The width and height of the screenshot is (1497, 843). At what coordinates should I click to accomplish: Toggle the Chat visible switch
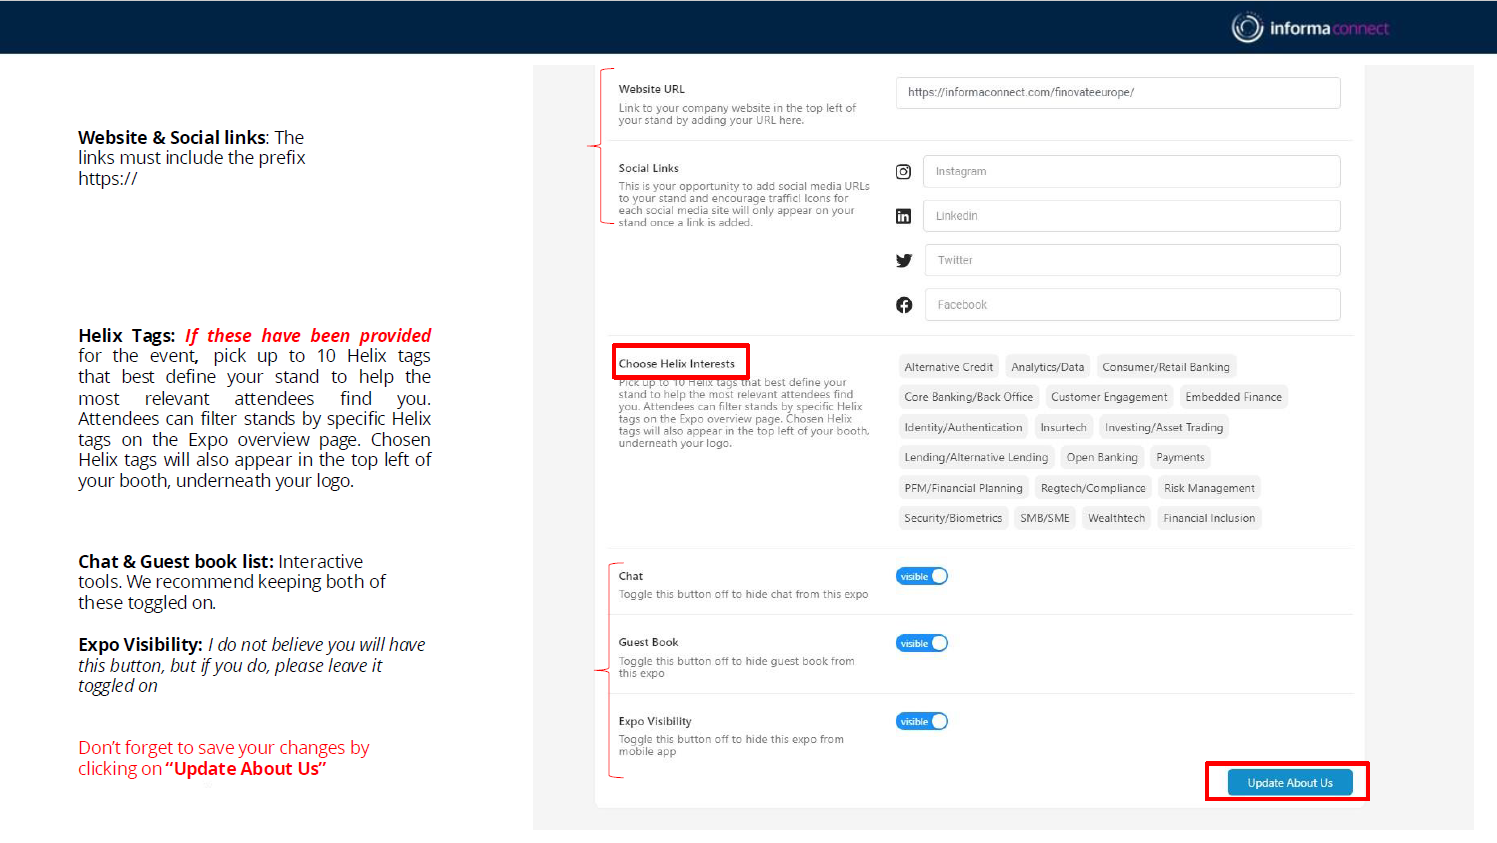tap(921, 576)
